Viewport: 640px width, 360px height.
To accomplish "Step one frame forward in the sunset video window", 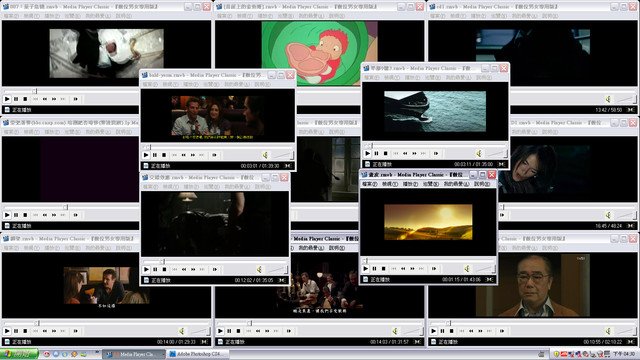I will pyautogui.click(x=434, y=269).
